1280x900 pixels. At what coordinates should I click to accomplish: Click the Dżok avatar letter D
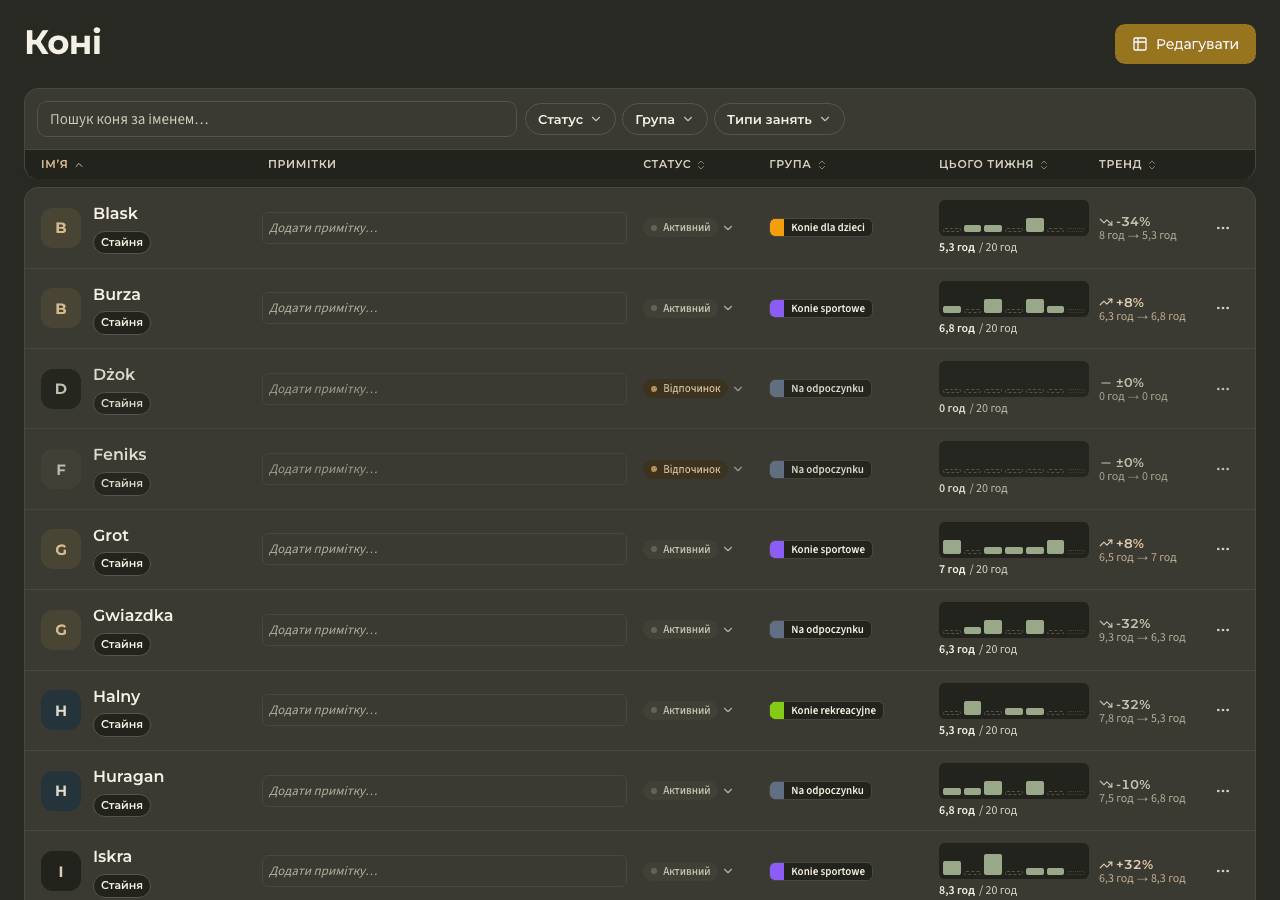61,389
